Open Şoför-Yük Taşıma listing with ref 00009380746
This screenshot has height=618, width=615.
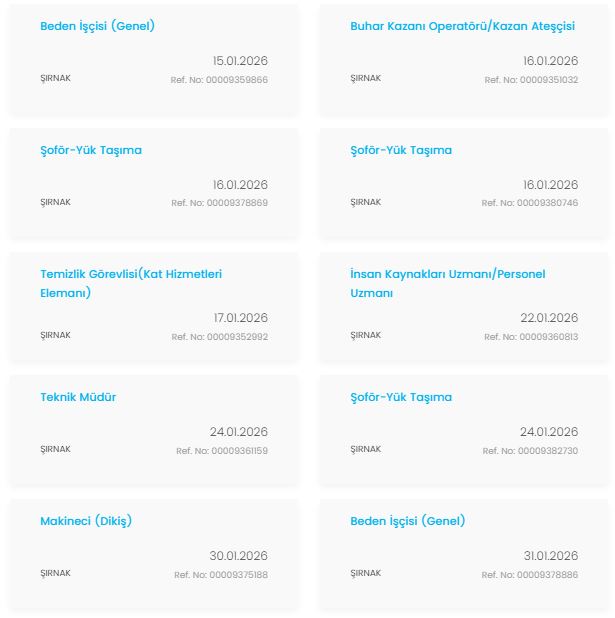[x=401, y=150]
